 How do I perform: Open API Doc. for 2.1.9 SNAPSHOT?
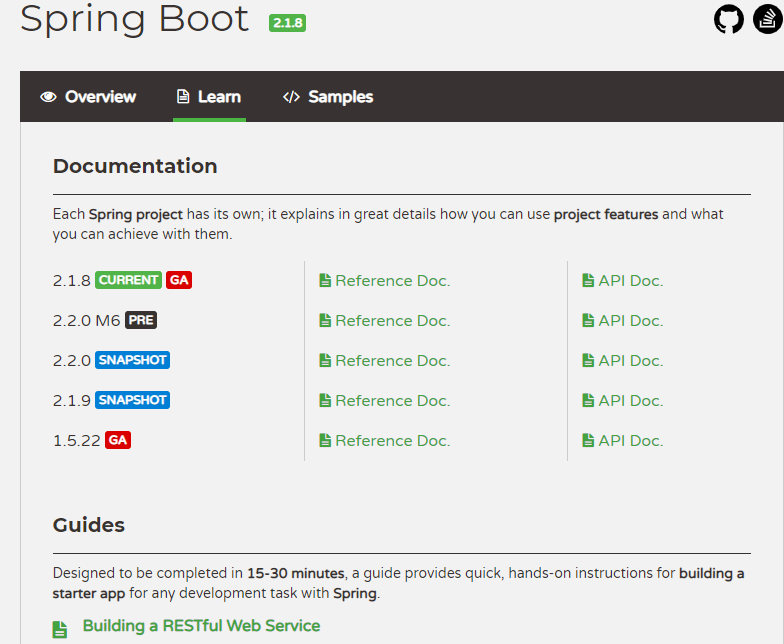622,400
